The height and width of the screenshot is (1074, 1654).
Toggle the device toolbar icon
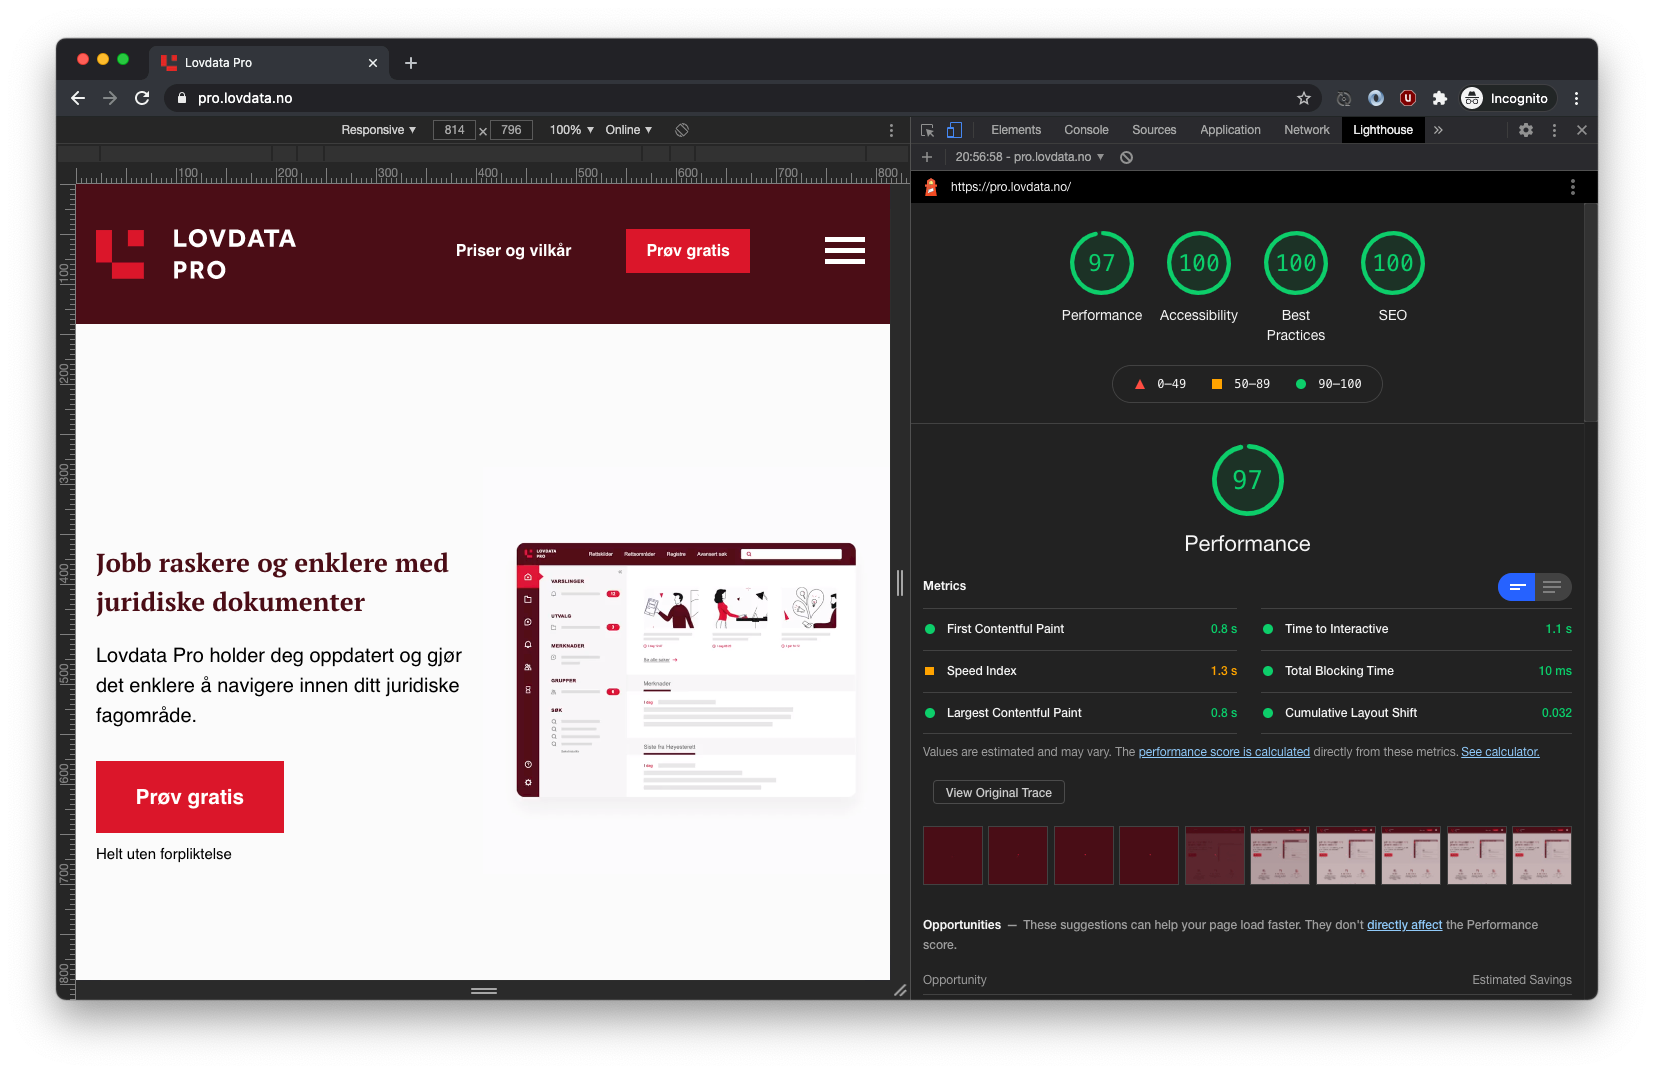point(954,130)
